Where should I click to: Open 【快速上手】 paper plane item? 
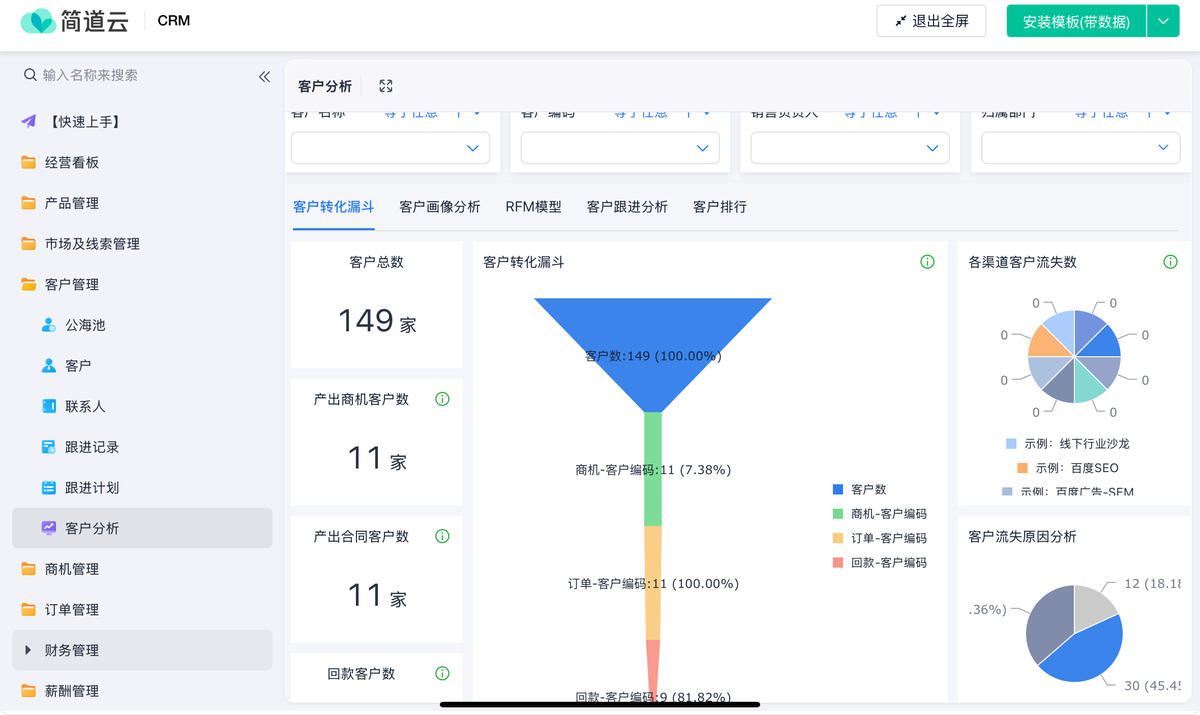tap(142, 122)
